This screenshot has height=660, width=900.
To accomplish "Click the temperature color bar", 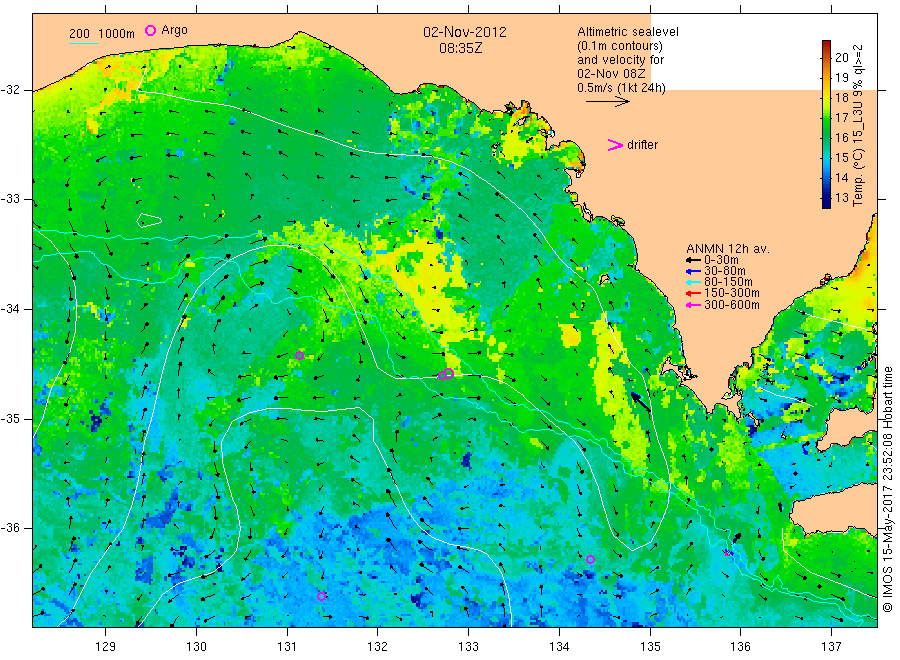I will pos(826,124).
